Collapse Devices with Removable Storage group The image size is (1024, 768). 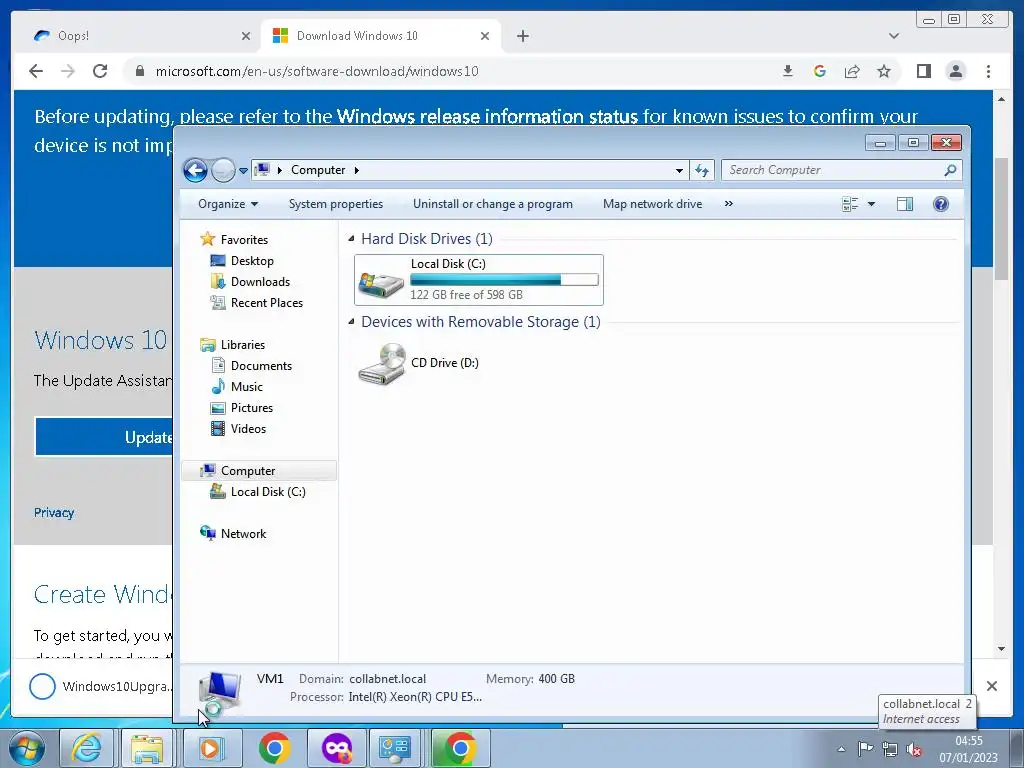pos(351,321)
